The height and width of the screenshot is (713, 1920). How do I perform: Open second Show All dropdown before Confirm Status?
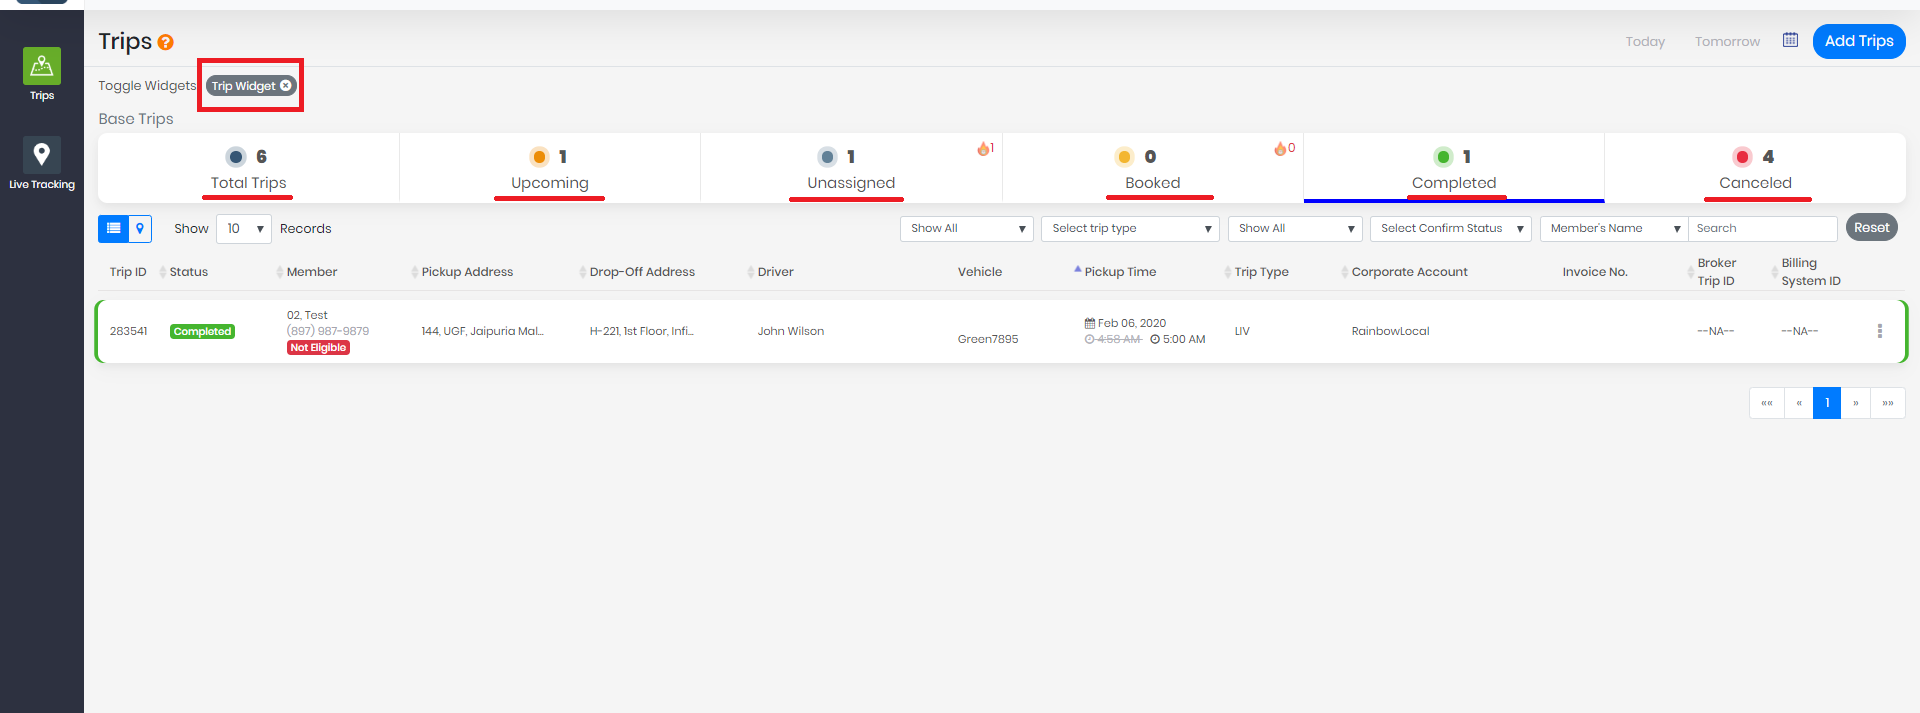point(1295,229)
